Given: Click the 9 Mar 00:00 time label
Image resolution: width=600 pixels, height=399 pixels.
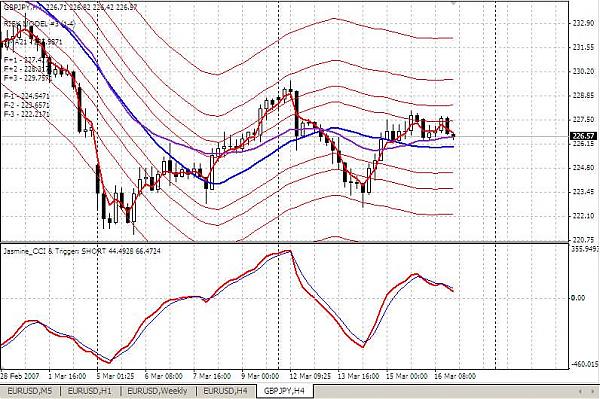Looking at the screenshot, I should (x=260, y=376).
